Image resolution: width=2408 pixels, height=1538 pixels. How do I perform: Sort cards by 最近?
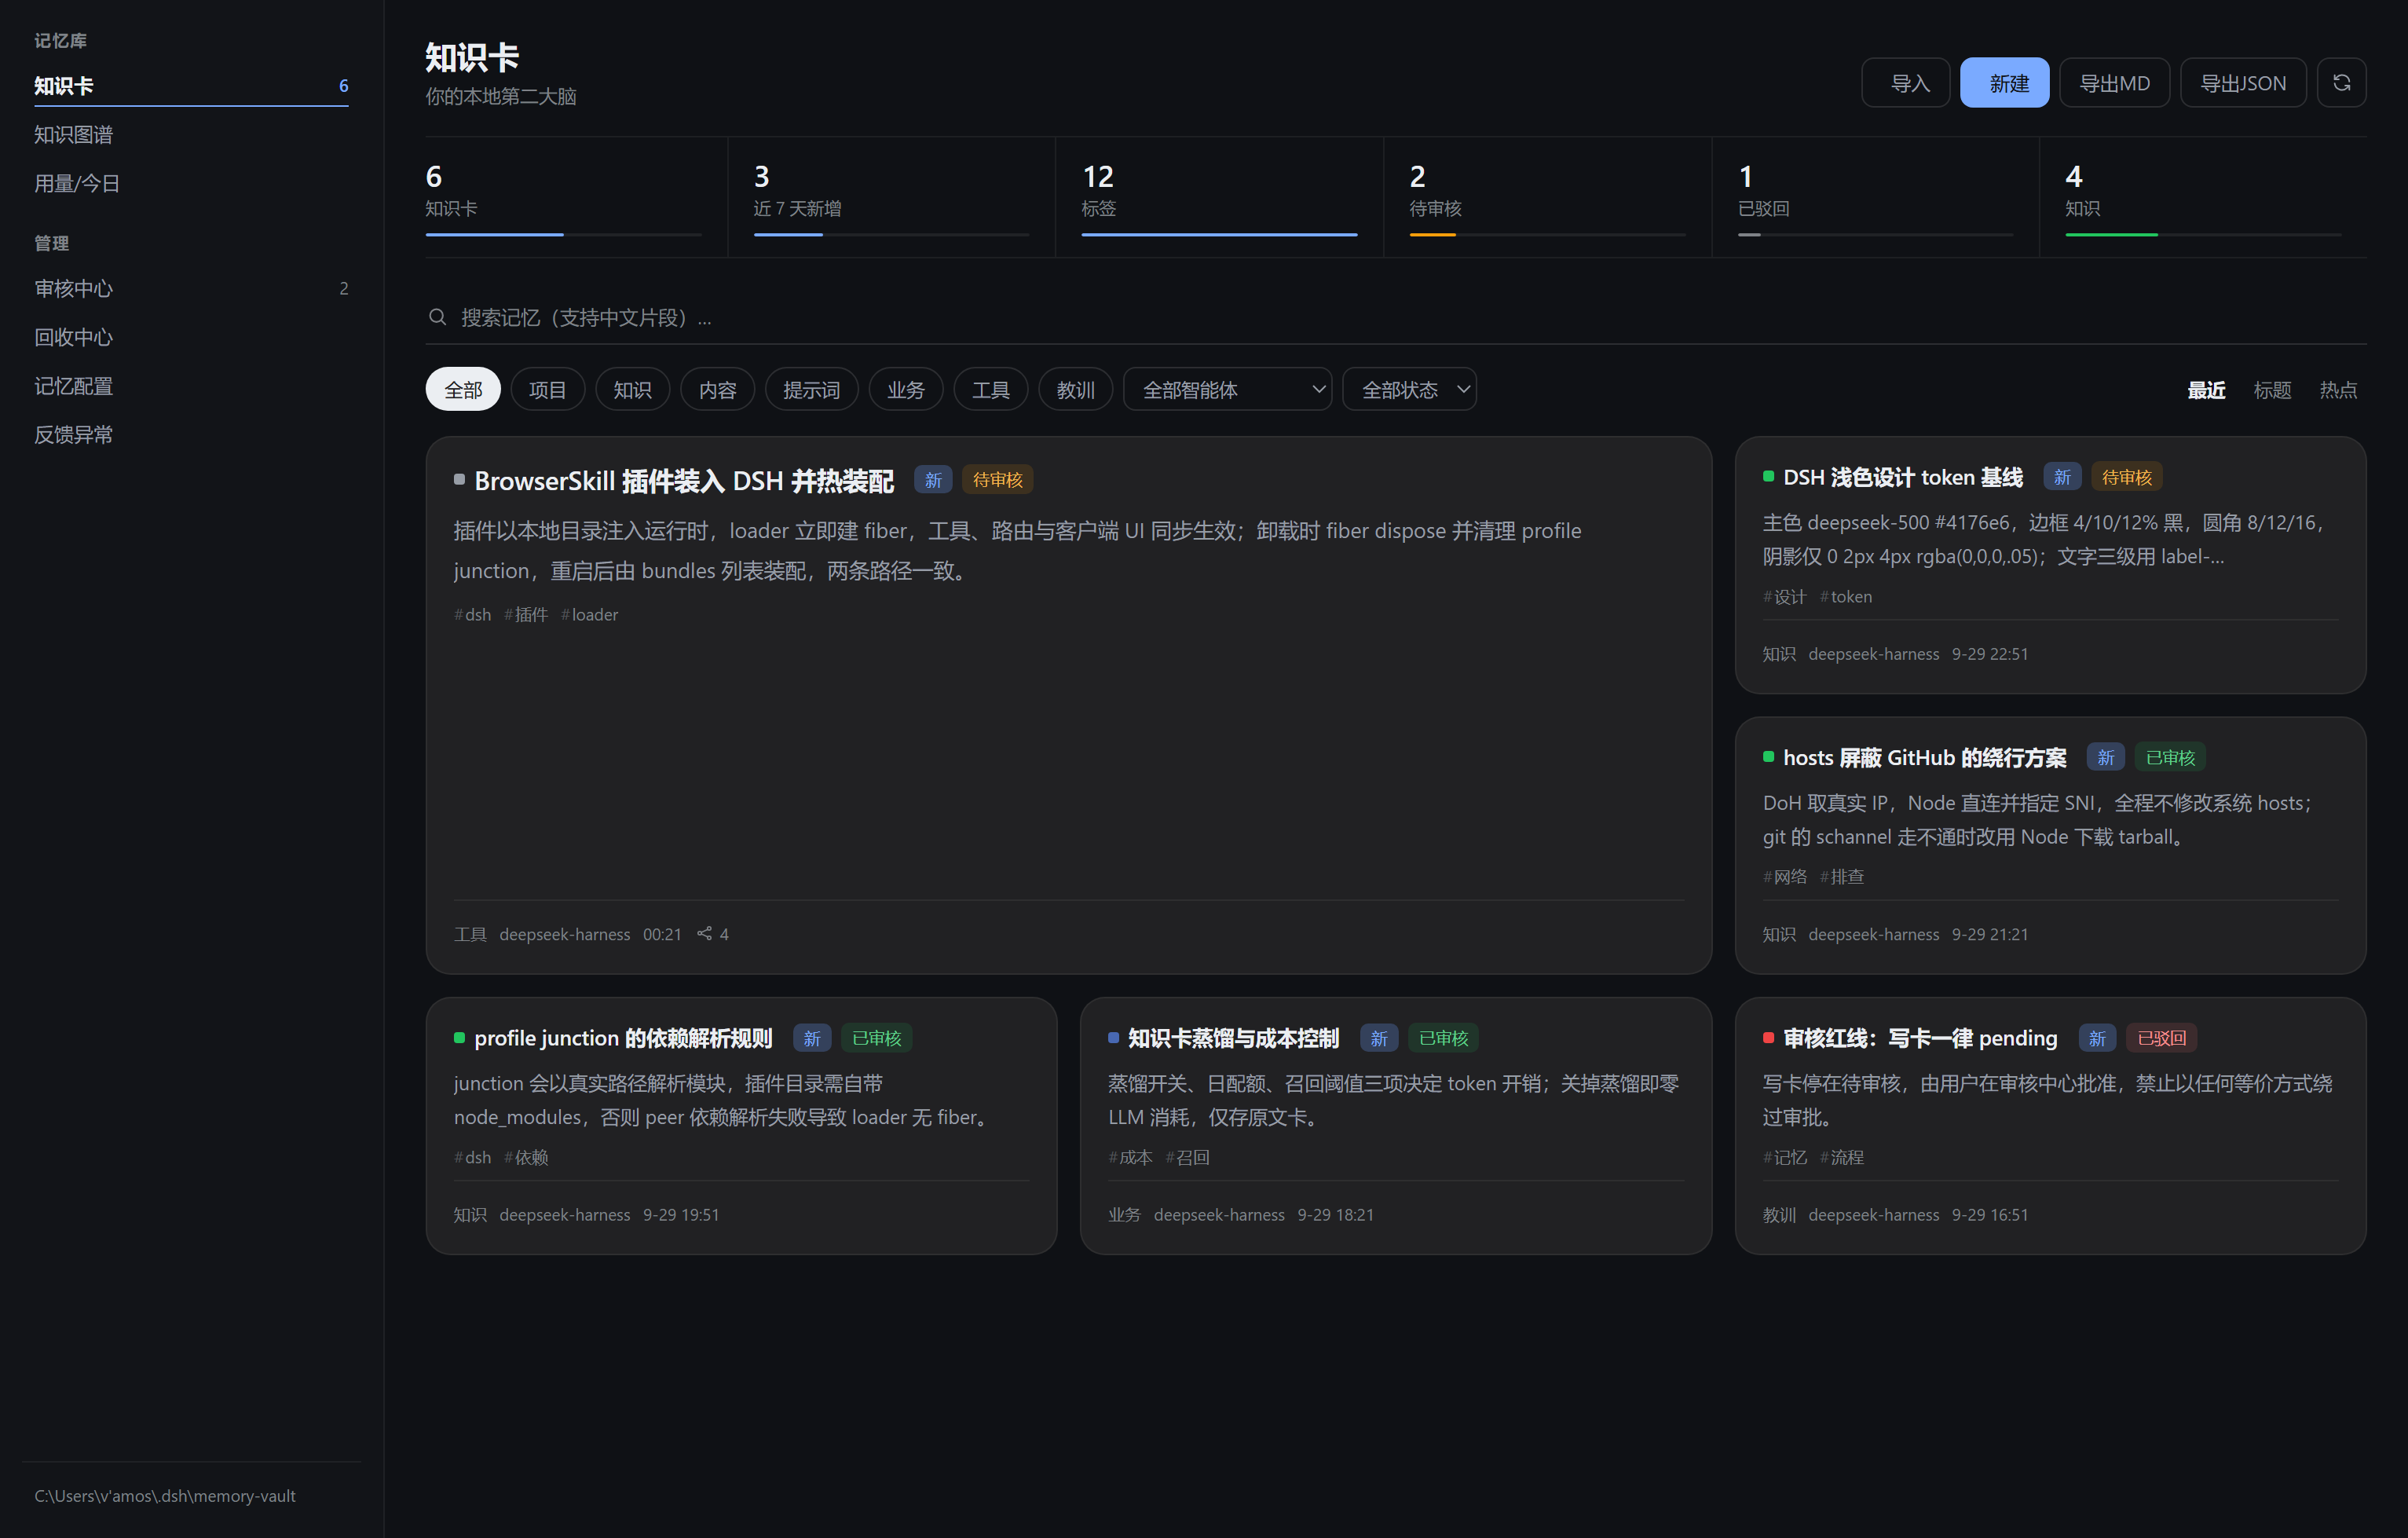point(2206,389)
